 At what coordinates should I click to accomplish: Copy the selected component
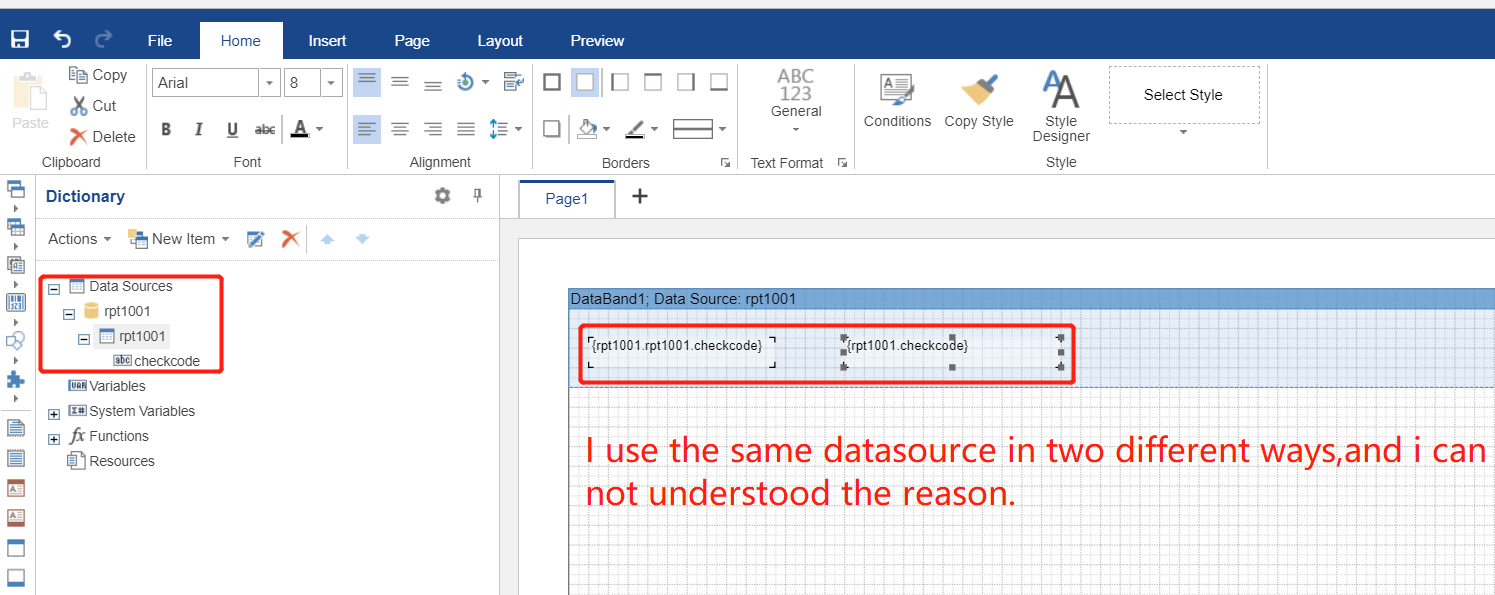98,75
